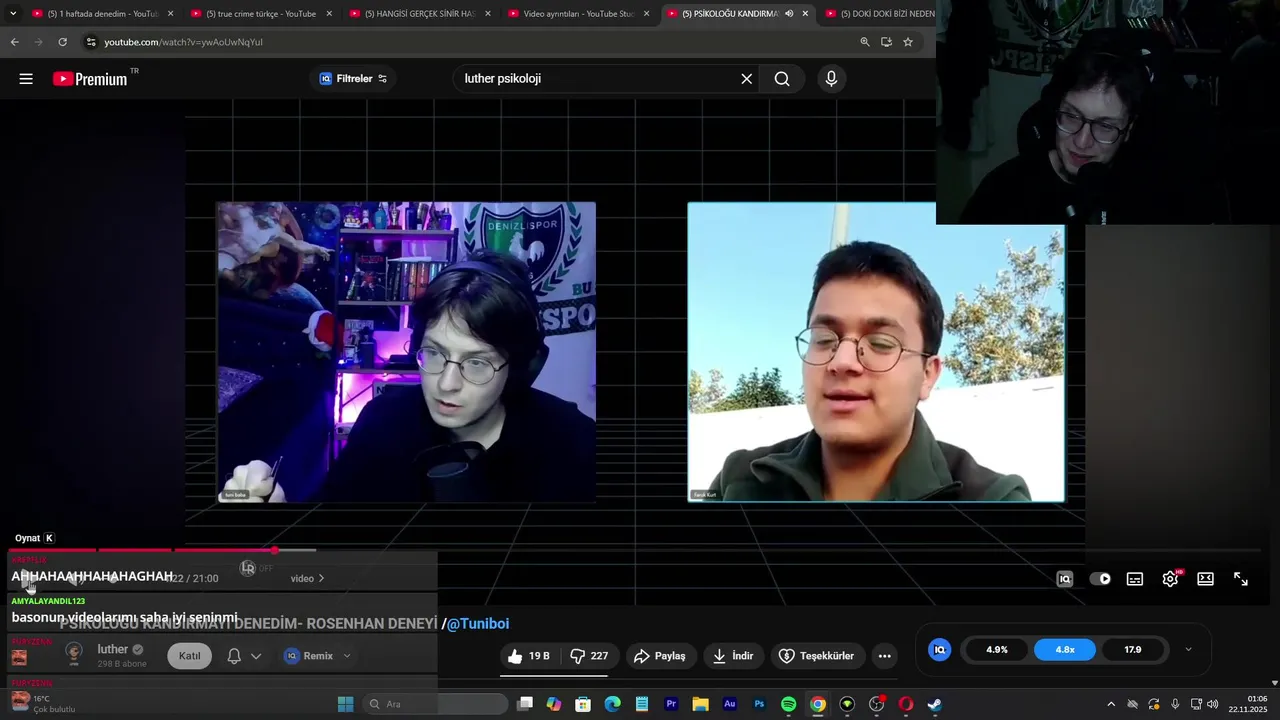The image size is (1280, 720).
Task: Like the video (19 B)
Action: [529, 656]
